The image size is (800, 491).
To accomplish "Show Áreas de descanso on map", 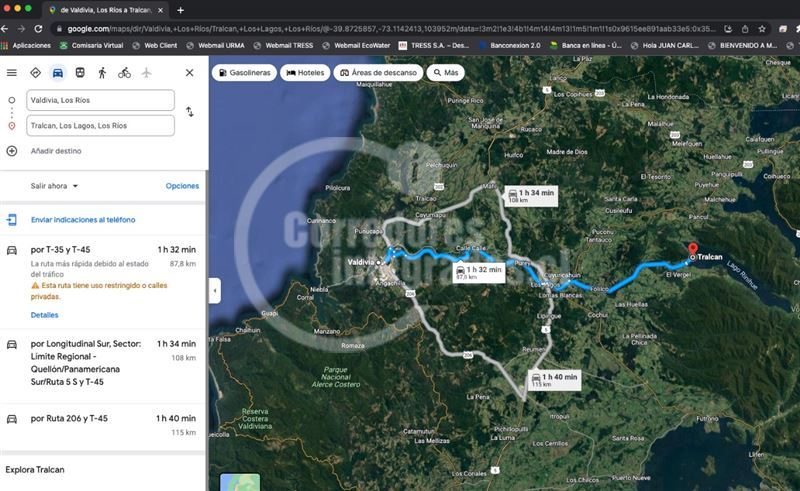I will (x=378, y=73).
